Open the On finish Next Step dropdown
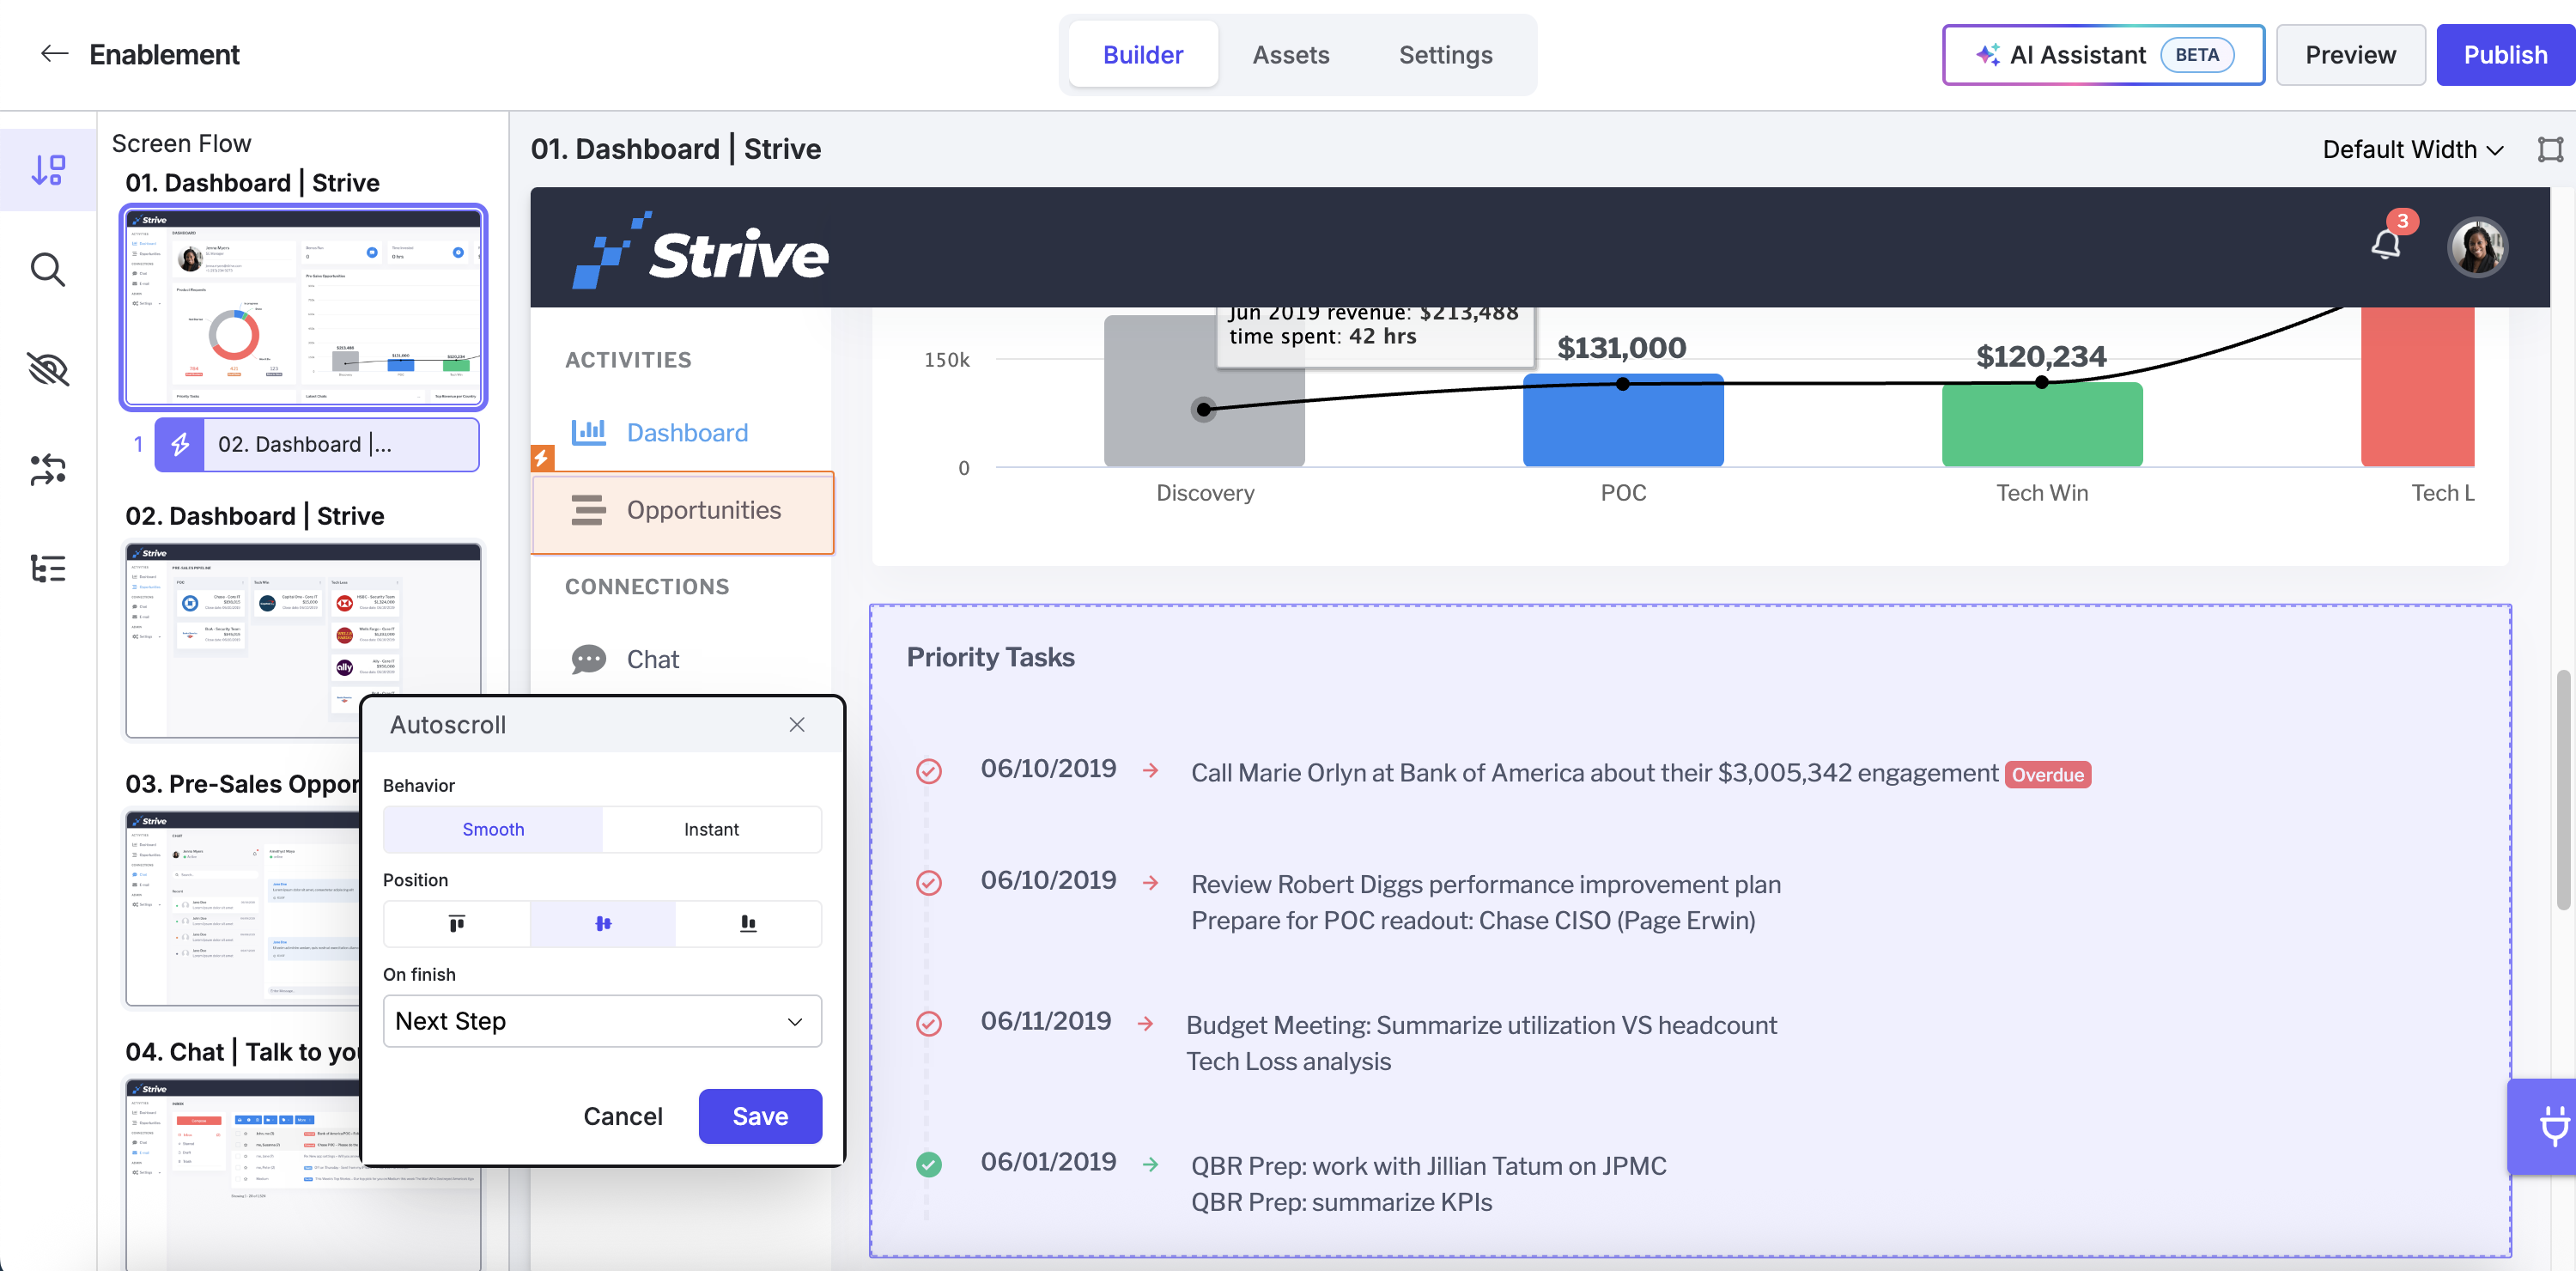Viewport: 2576px width, 1271px height. (x=602, y=1021)
